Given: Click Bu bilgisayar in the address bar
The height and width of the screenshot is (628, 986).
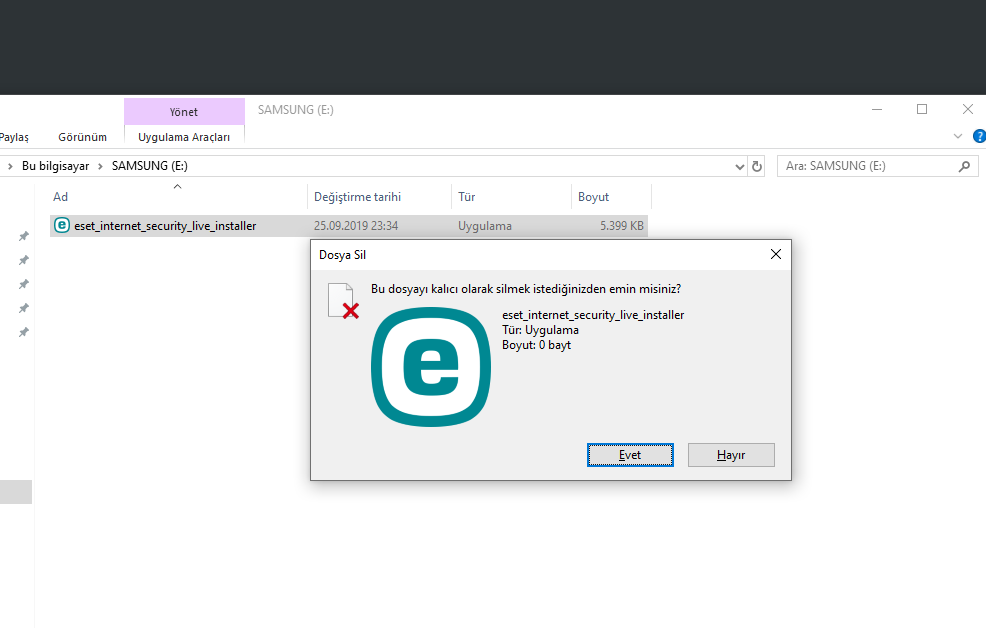Looking at the screenshot, I should coord(55,166).
